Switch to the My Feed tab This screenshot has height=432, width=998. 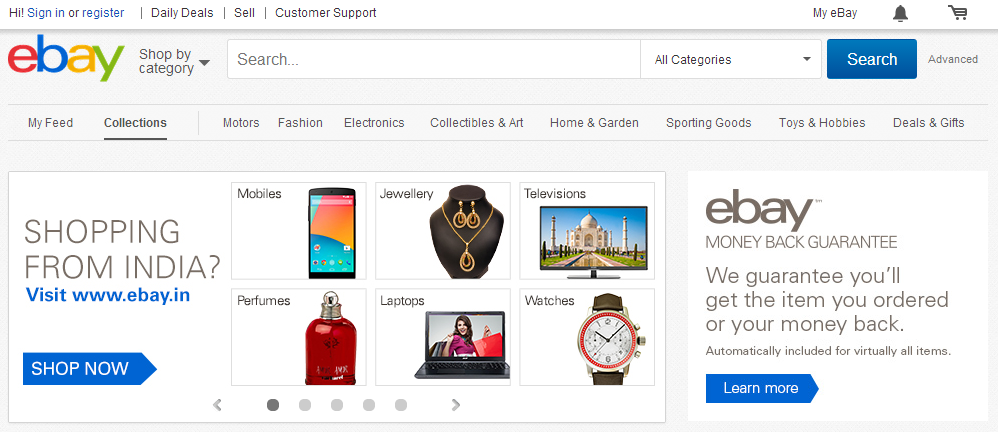pyautogui.click(x=50, y=123)
